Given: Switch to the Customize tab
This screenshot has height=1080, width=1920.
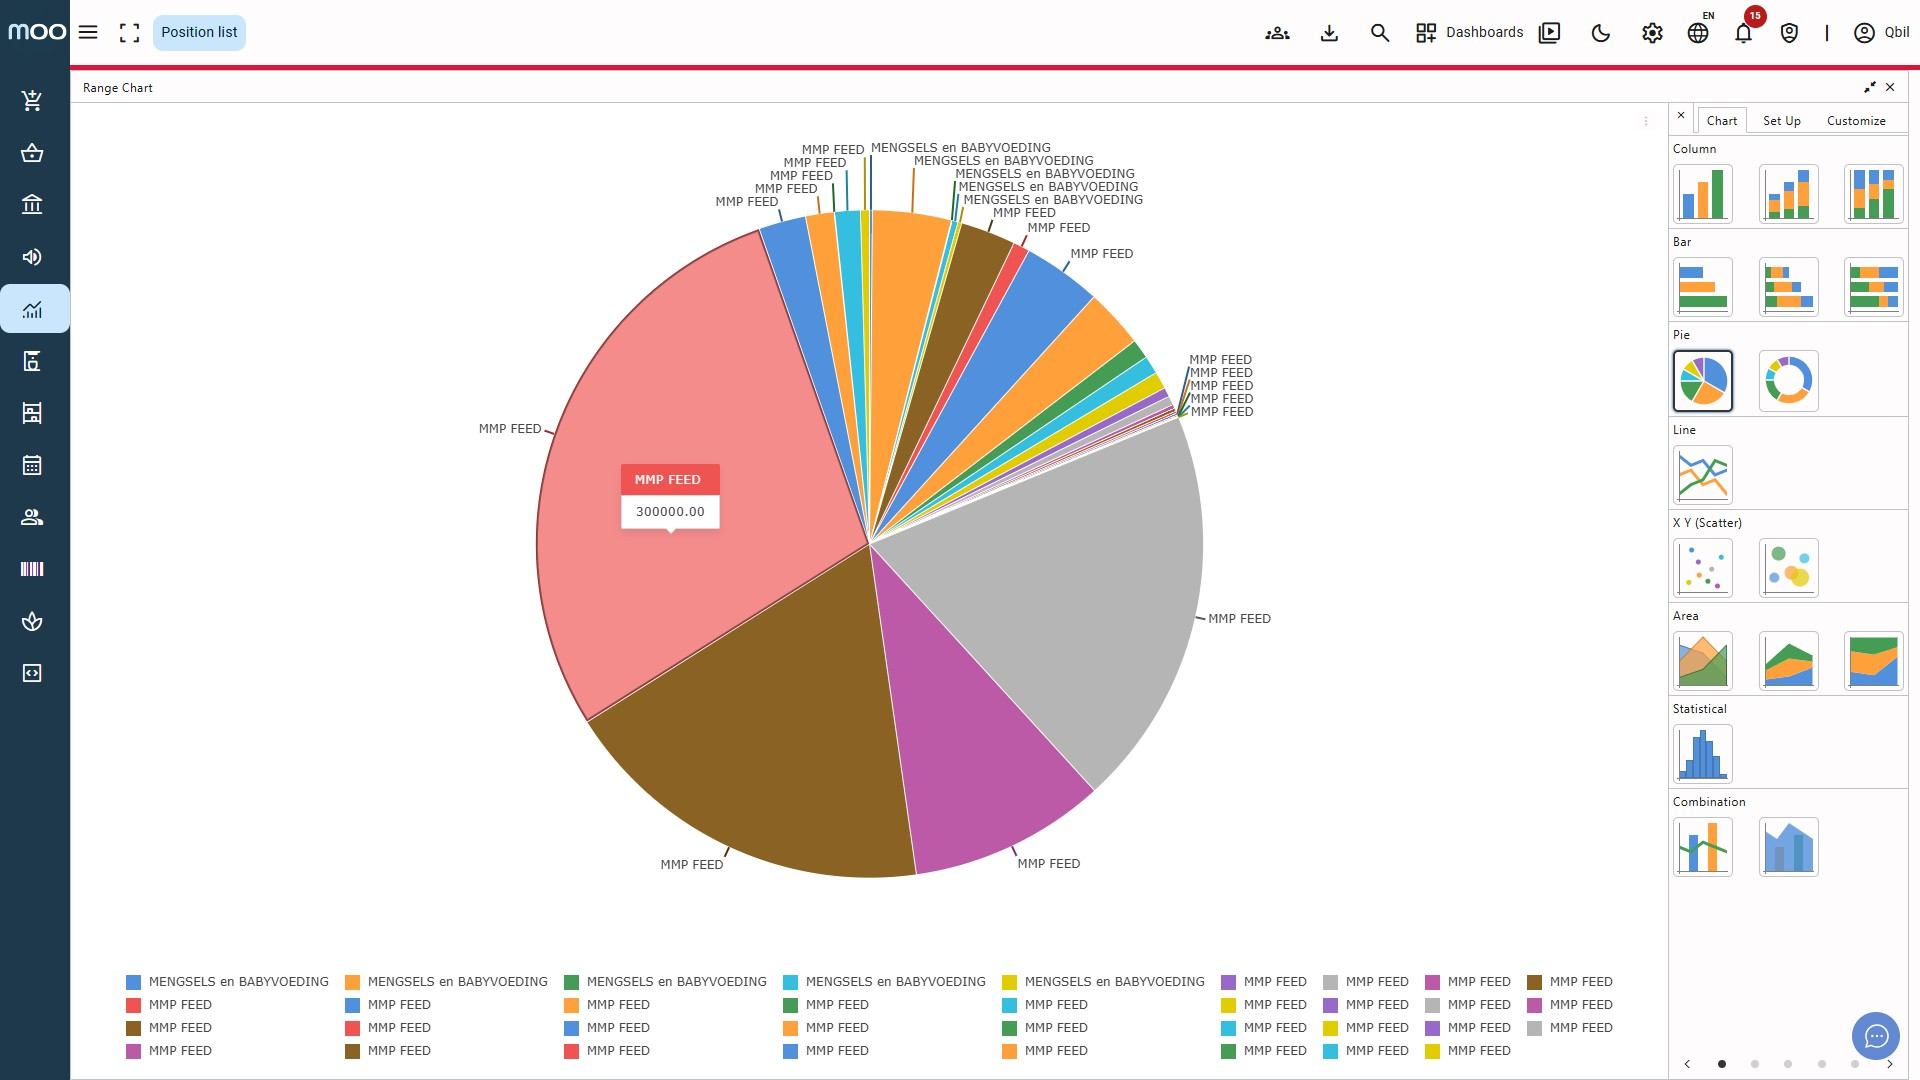Looking at the screenshot, I should 1855,121.
